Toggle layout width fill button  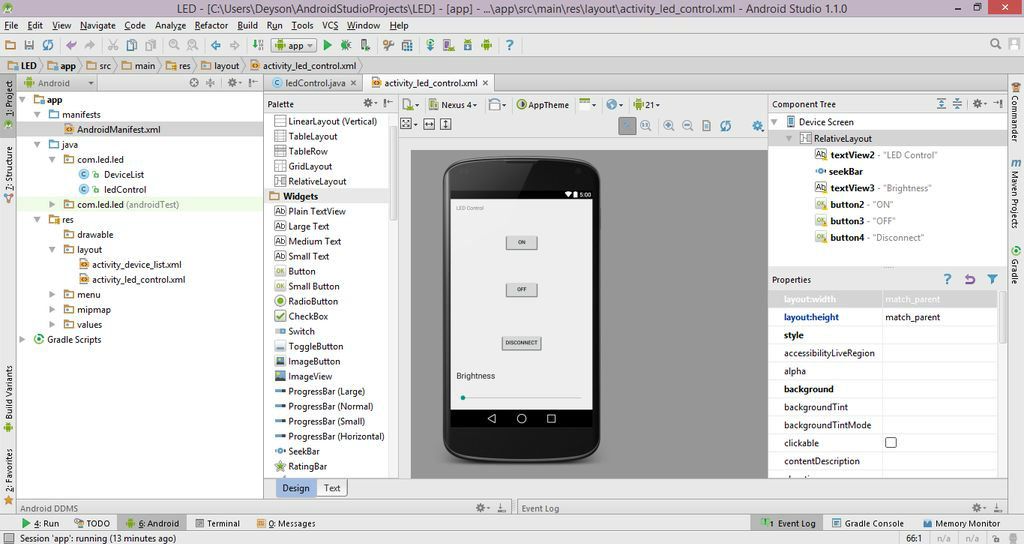click(x=429, y=124)
